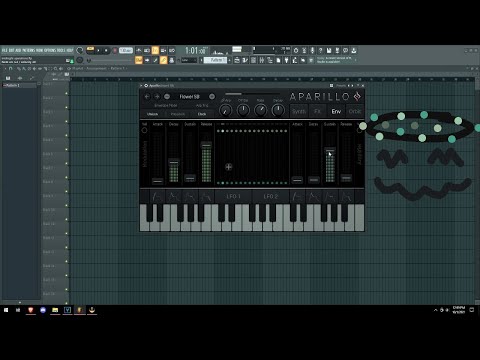Toggle typing keyboard to piano icon
Viewport: 480px width, 360px height.
point(139,60)
